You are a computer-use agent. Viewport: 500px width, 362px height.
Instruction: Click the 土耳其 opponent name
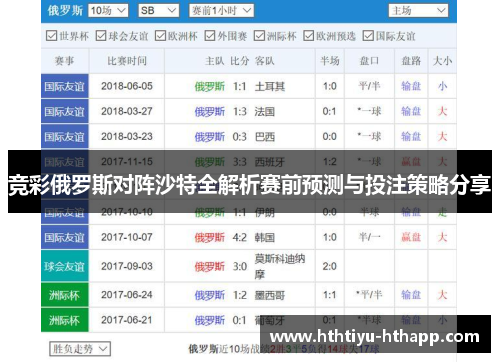tap(270, 86)
